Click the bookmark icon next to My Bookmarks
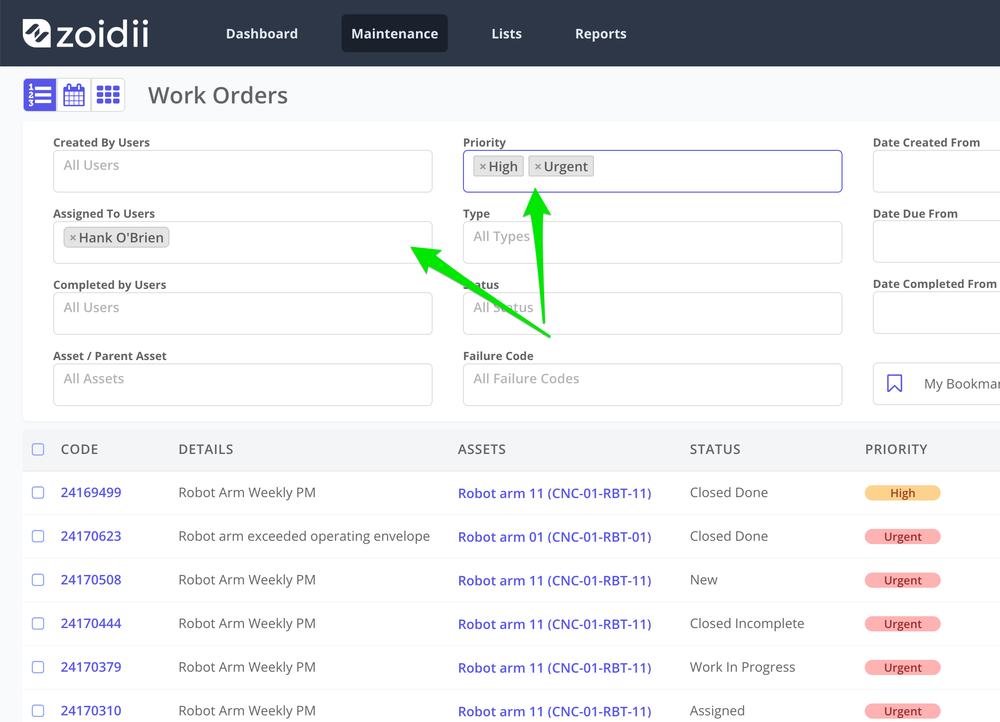 (x=894, y=383)
